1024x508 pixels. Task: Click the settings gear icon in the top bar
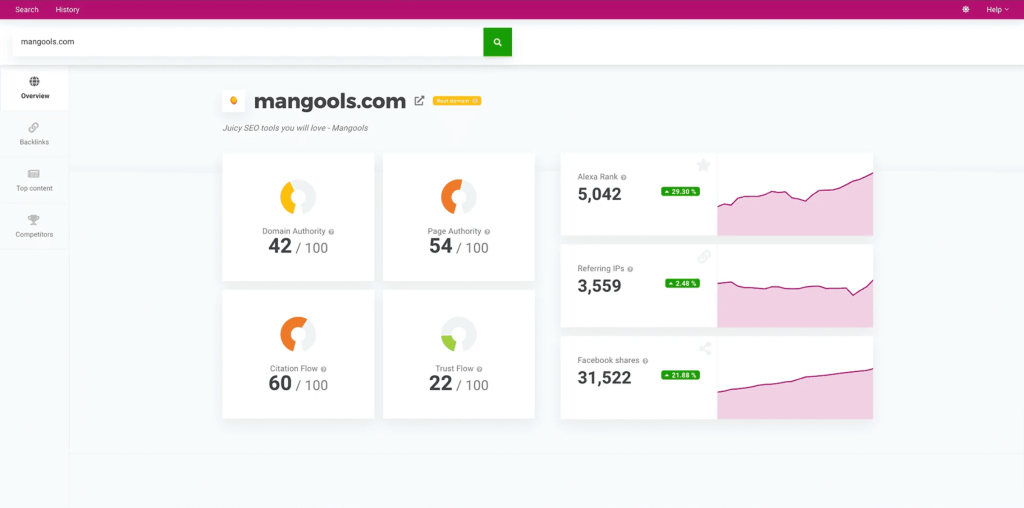pos(966,10)
